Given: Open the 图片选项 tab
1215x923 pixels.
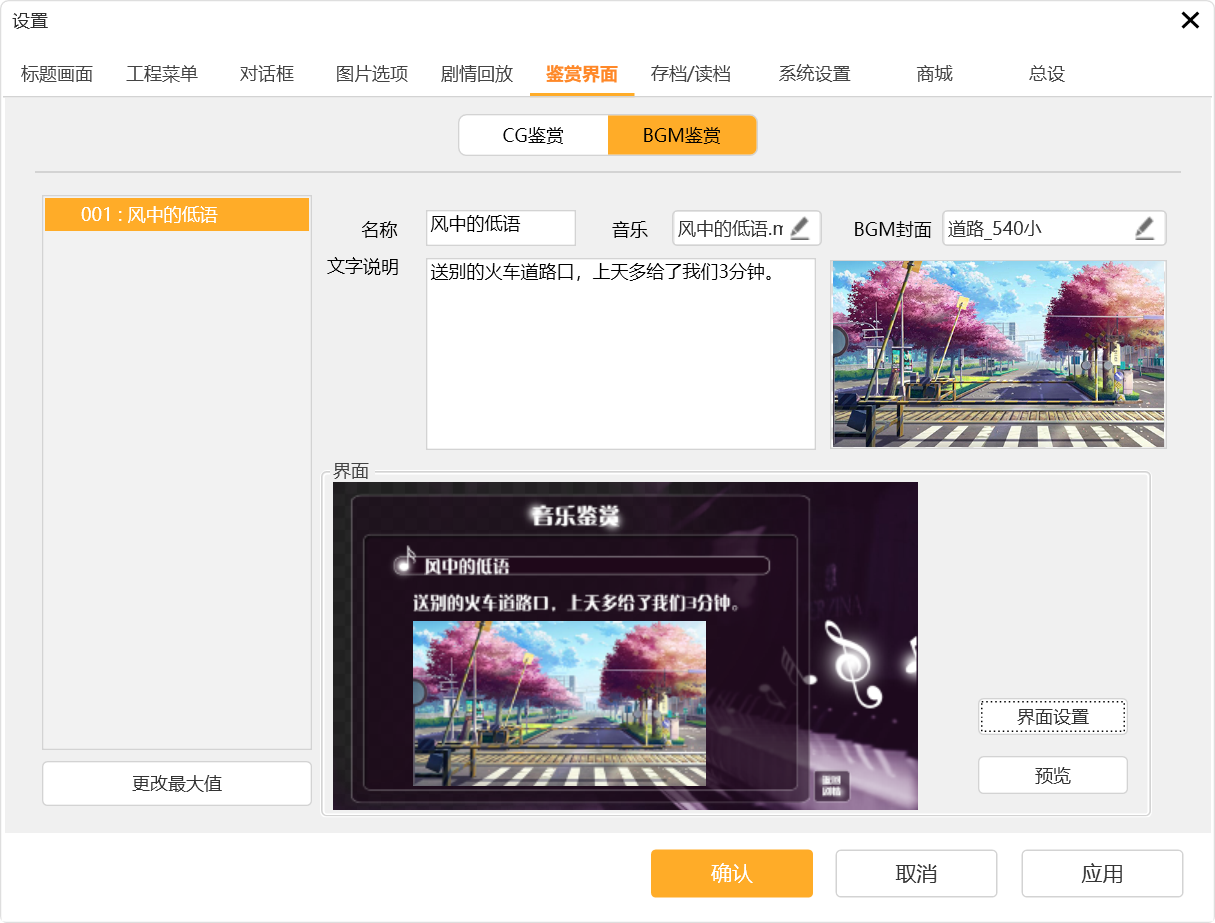Looking at the screenshot, I should click(372, 74).
